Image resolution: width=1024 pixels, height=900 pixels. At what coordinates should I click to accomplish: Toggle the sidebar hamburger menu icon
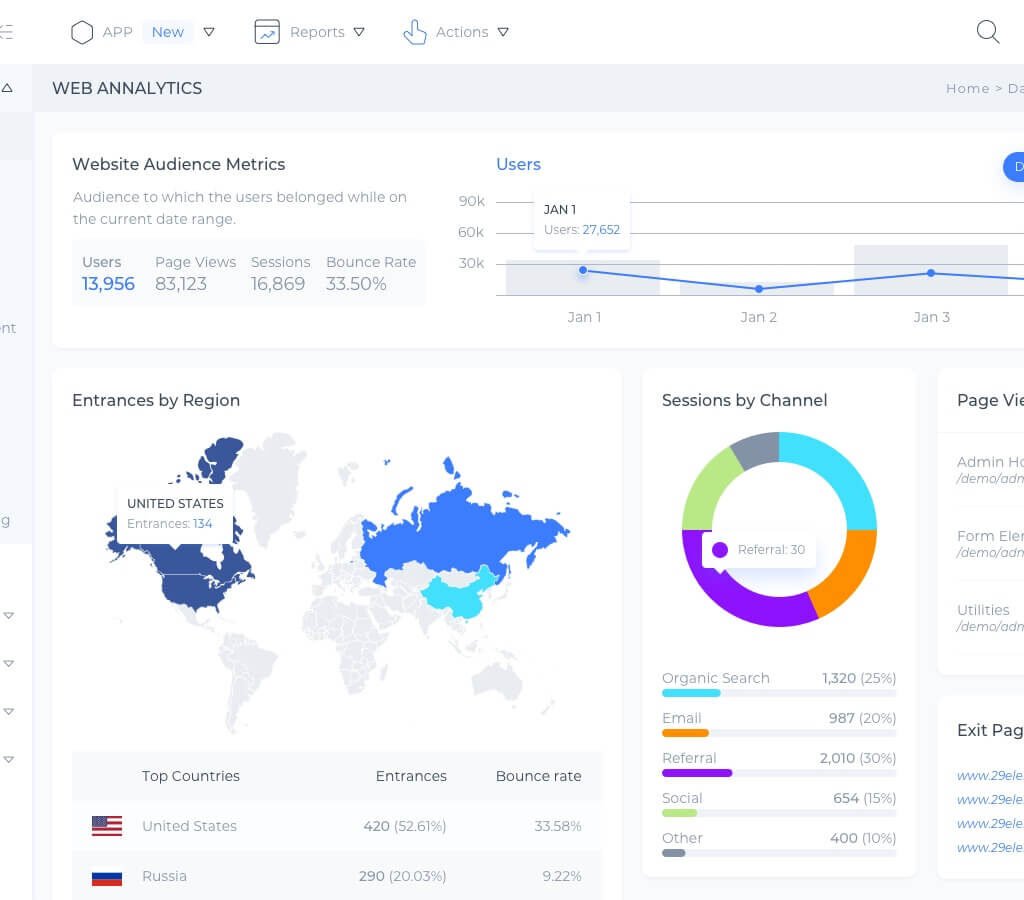click(6, 32)
